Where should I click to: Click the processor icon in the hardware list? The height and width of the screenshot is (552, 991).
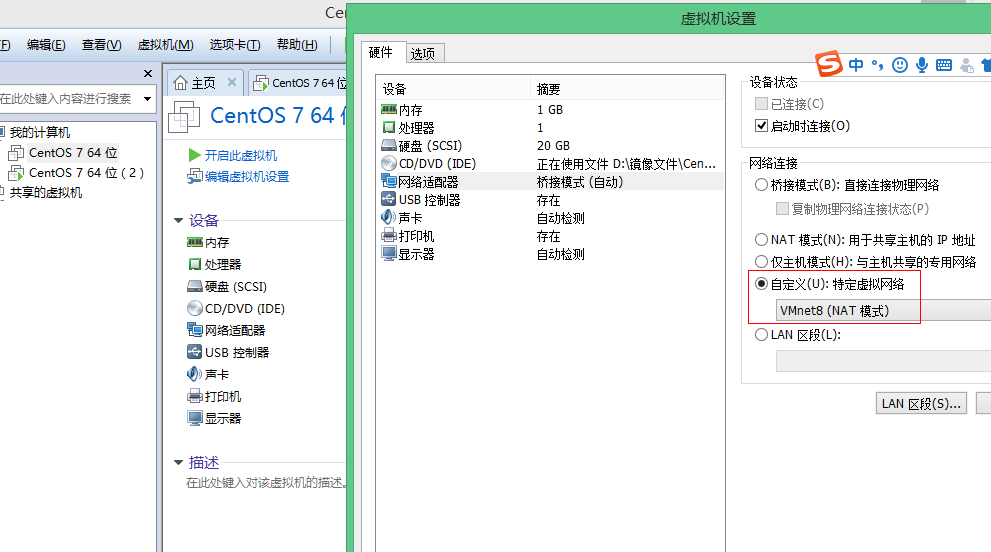click(x=389, y=128)
